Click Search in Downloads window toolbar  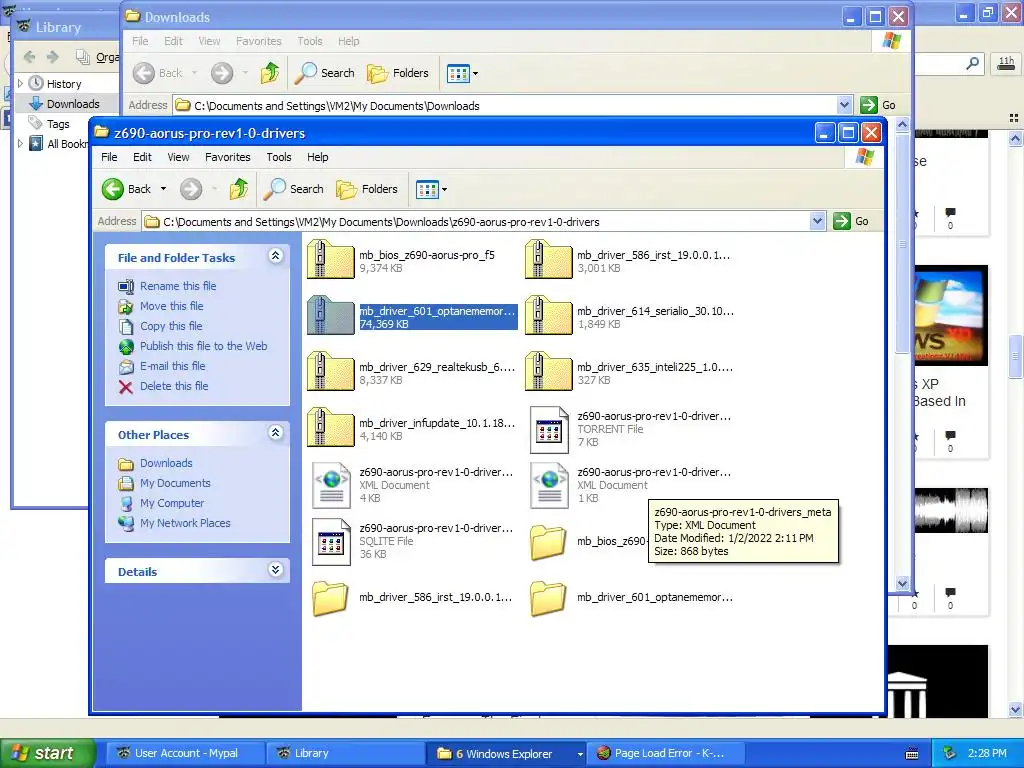325,73
